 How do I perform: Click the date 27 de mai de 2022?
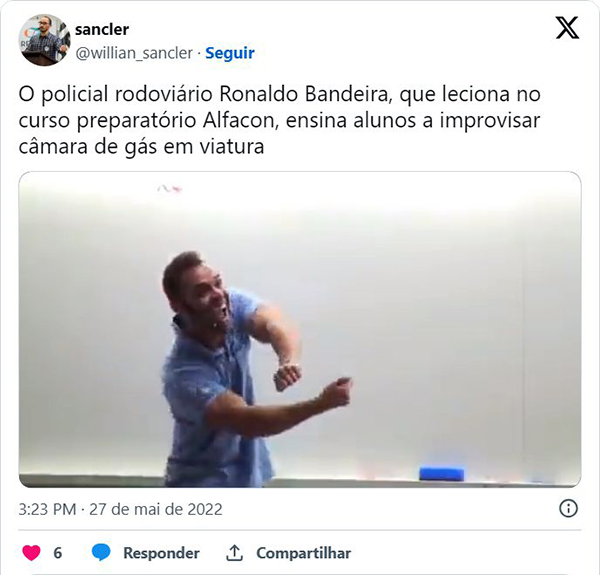point(156,509)
